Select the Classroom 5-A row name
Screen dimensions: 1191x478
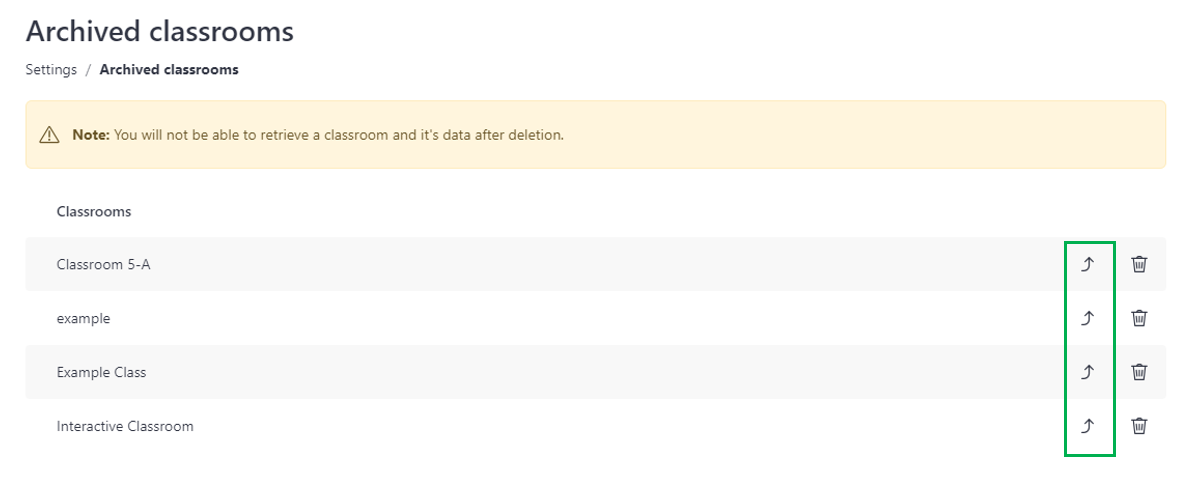[x=103, y=264]
